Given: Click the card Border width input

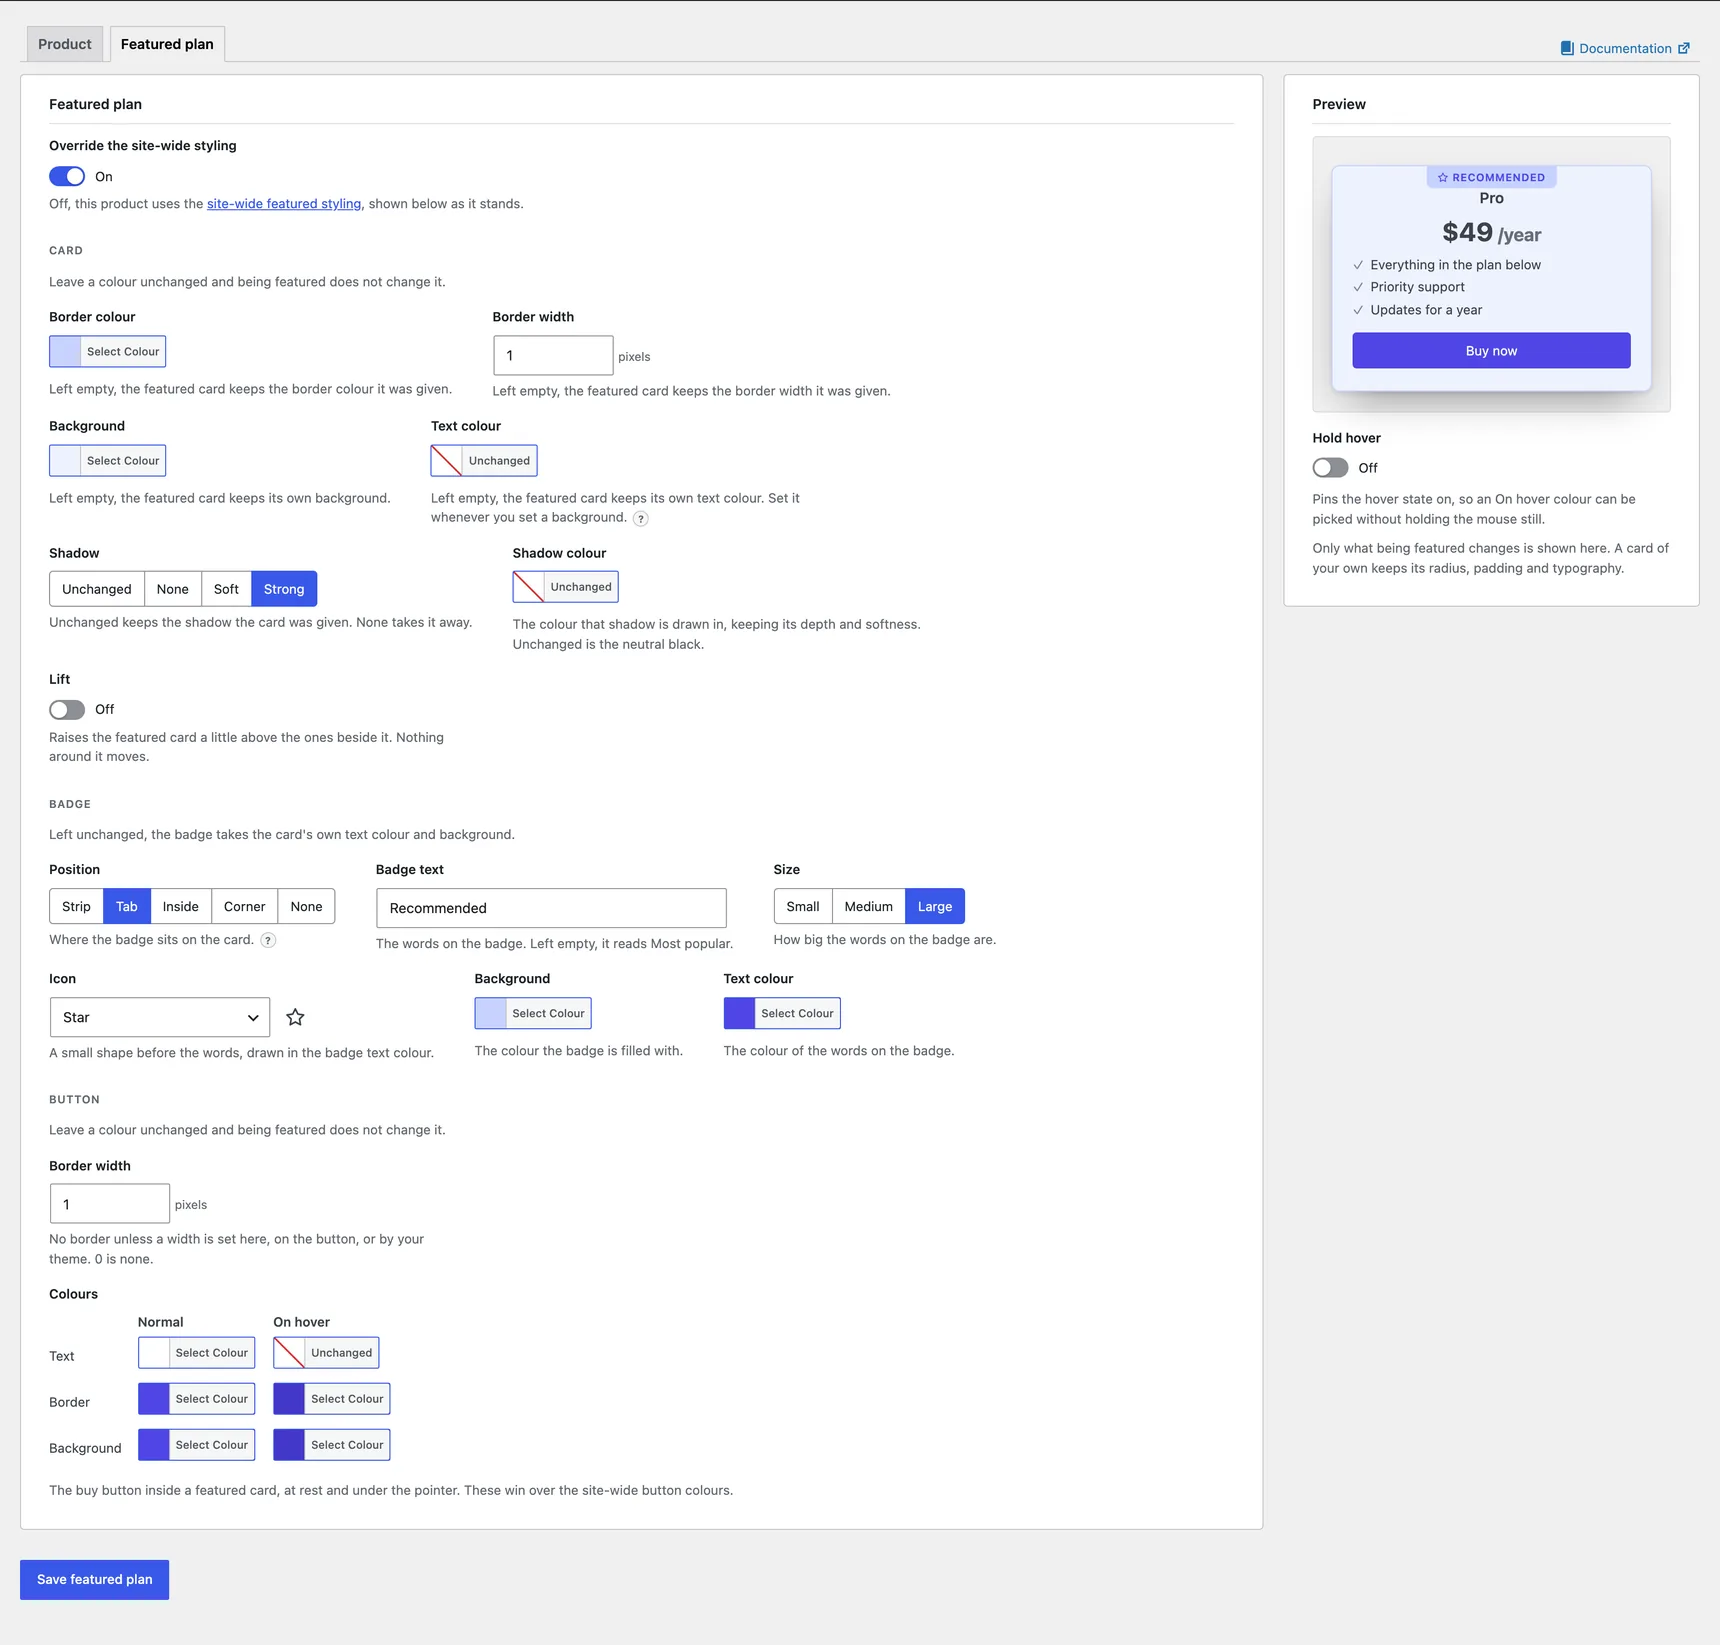Looking at the screenshot, I should [553, 355].
